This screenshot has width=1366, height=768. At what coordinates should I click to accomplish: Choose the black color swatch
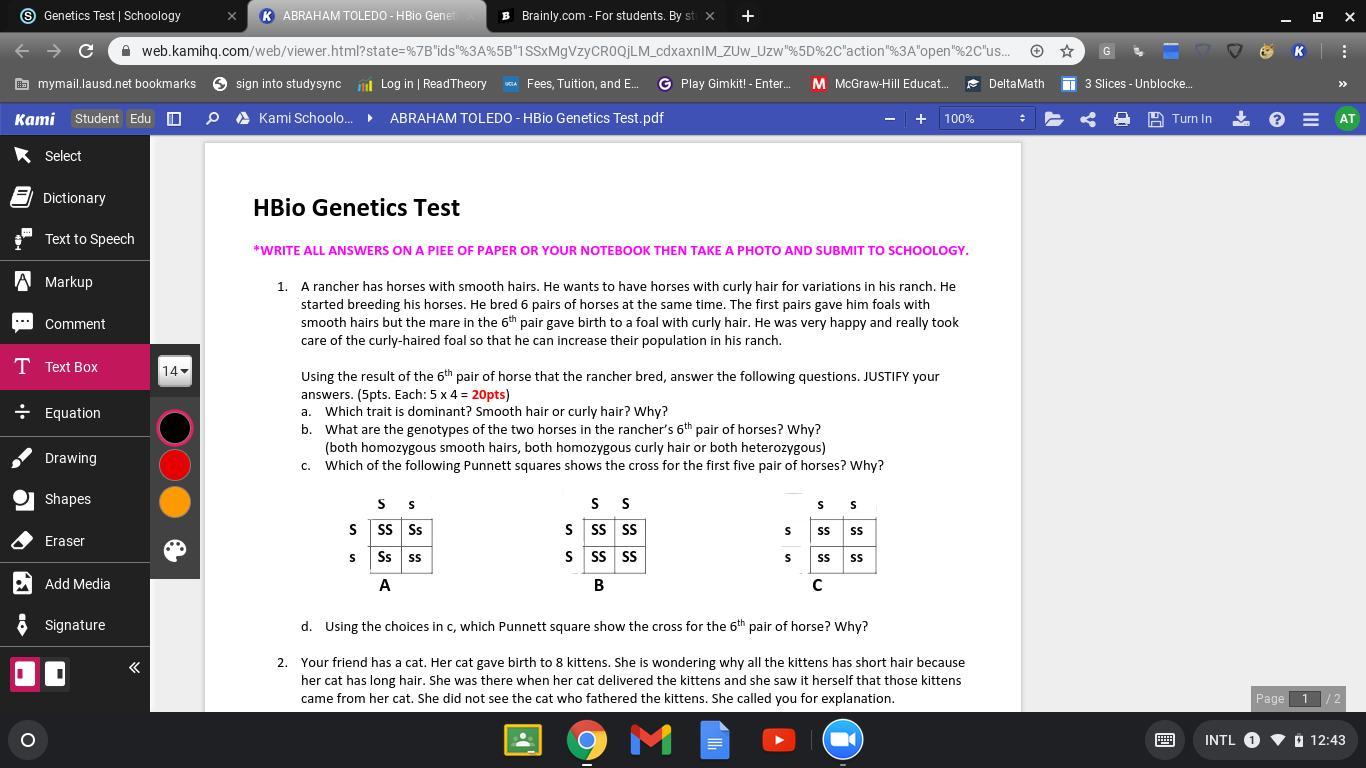coord(175,428)
